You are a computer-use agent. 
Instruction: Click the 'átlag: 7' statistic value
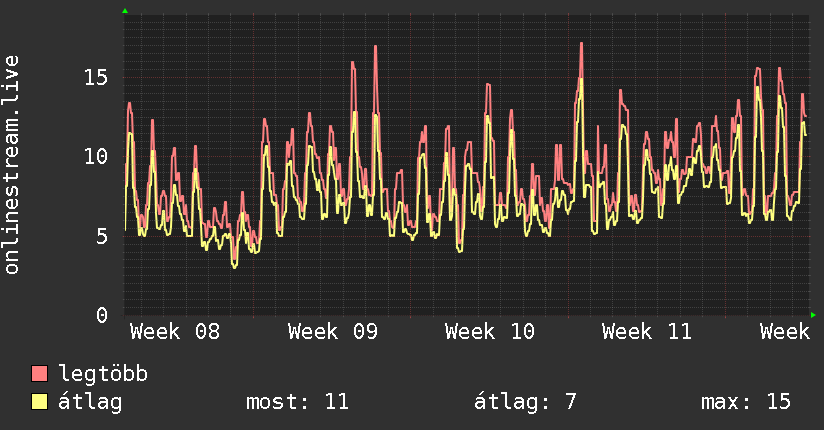(x=524, y=402)
